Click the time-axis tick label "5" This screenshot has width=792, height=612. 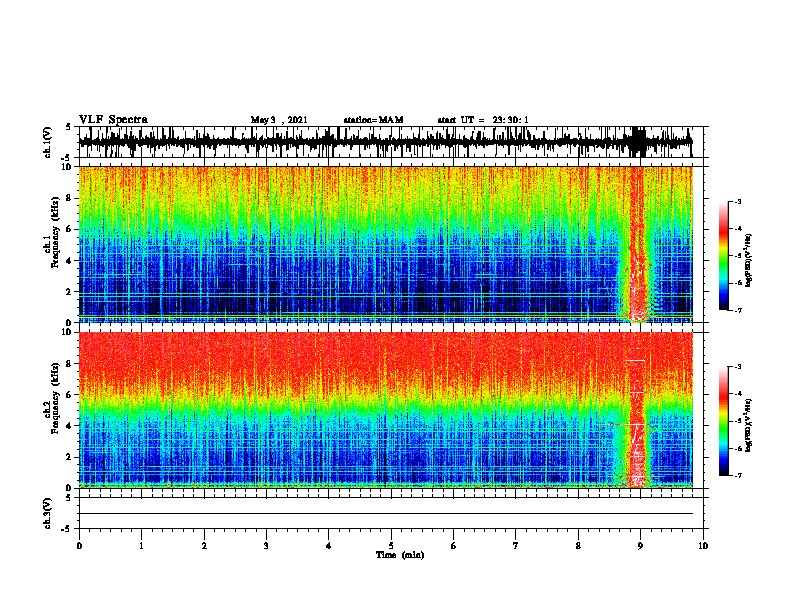(x=391, y=546)
